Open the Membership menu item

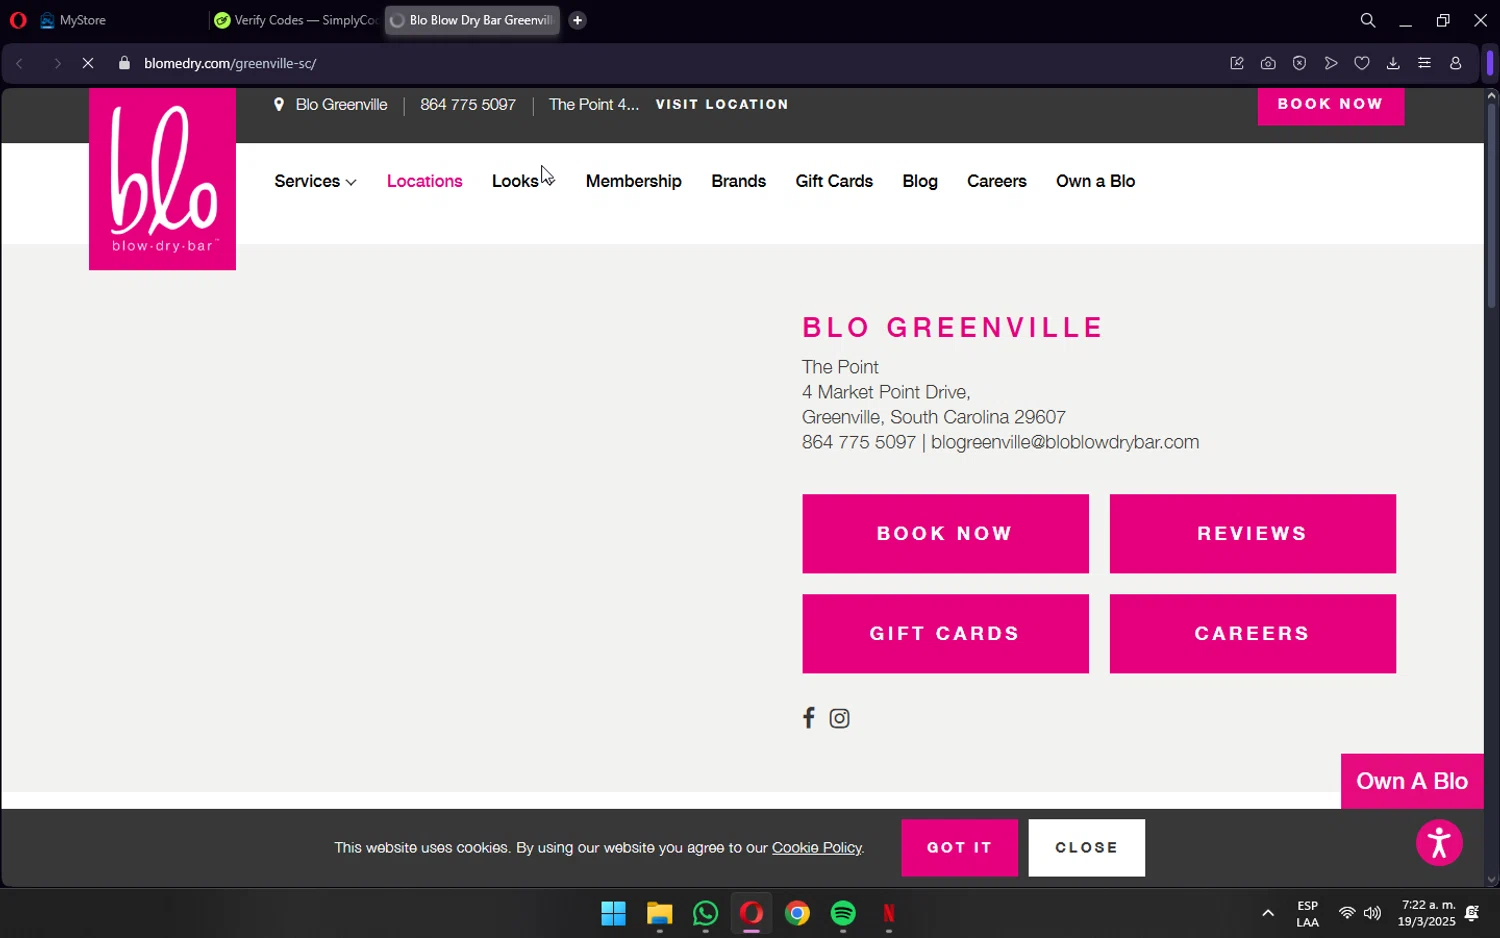tap(633, 181)
